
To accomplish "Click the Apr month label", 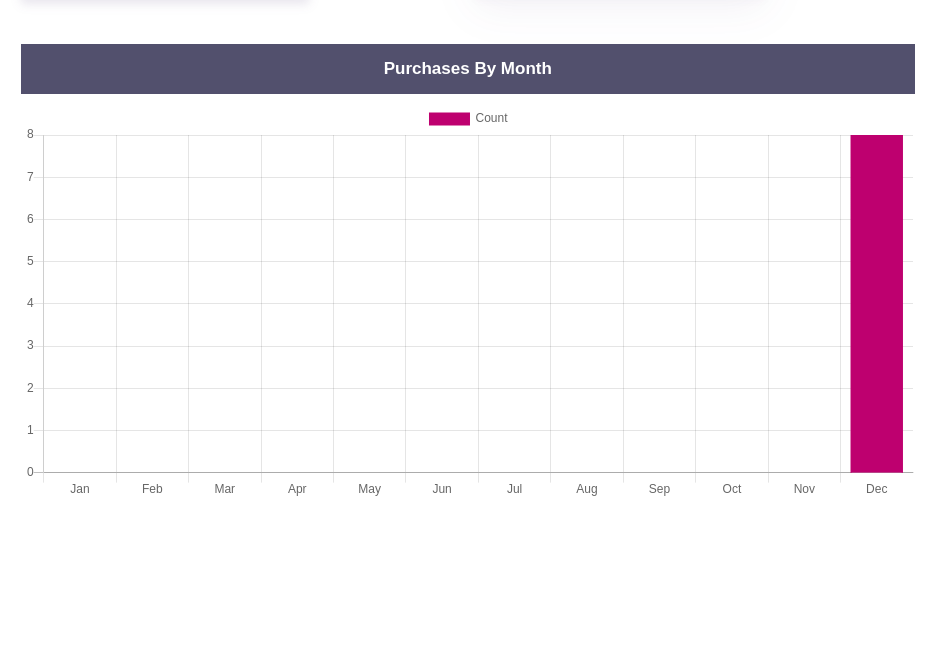I will (297, 489).
